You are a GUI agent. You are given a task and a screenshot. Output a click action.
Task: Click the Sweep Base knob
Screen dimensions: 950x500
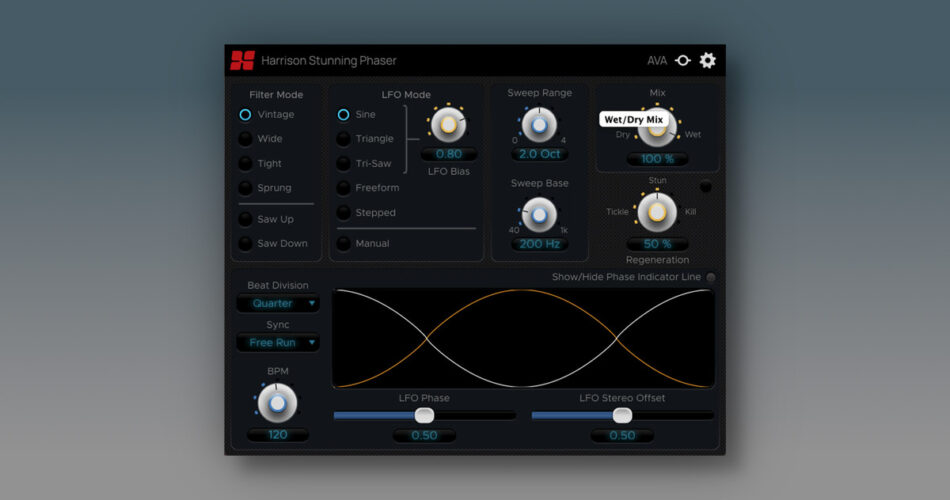pos(540,214)
